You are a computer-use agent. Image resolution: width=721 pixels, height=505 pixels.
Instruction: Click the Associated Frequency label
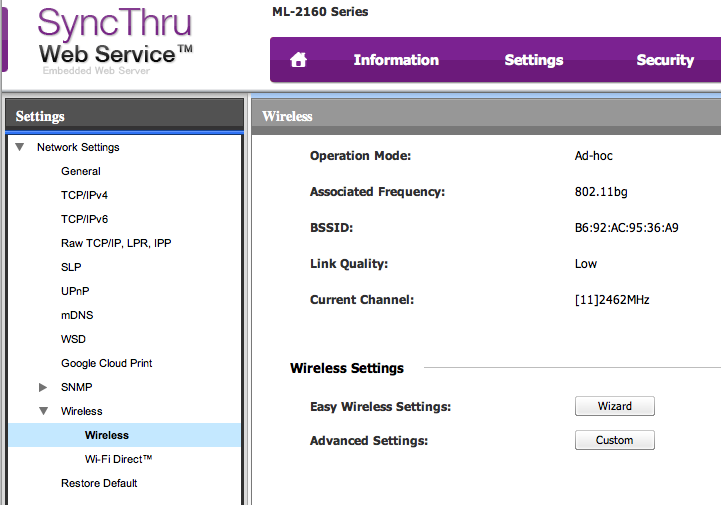tap(377, 192)
